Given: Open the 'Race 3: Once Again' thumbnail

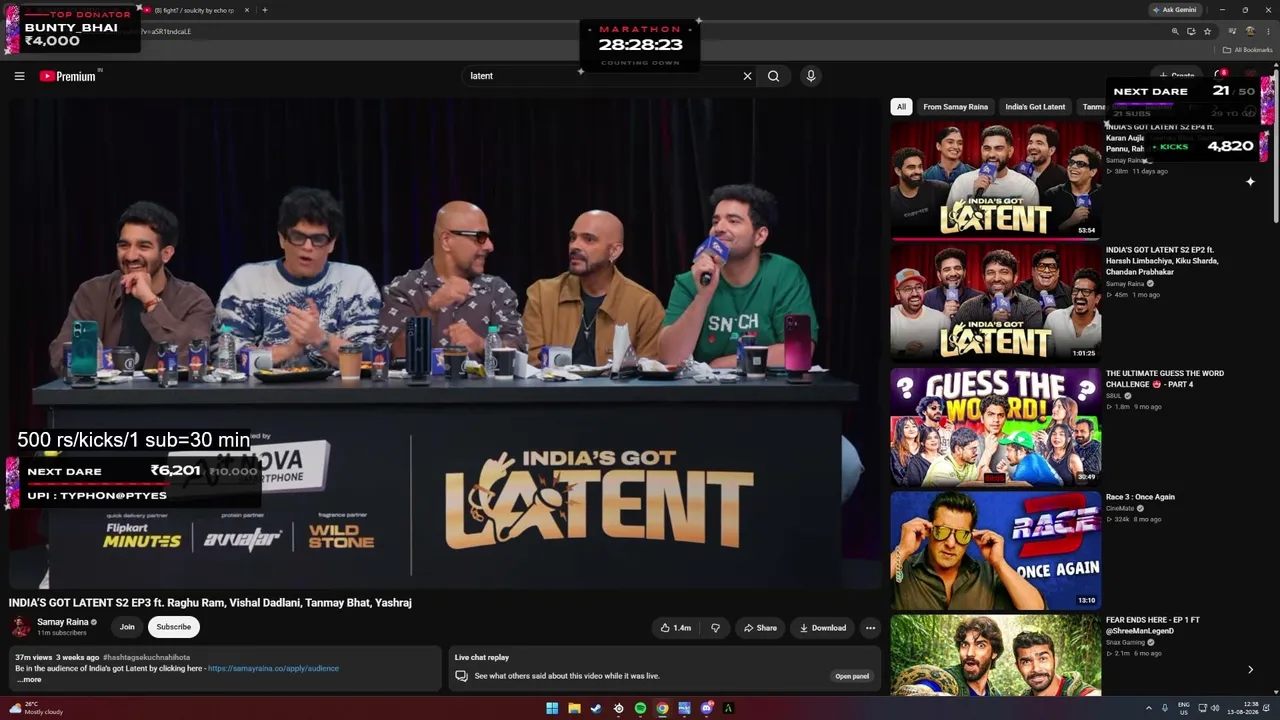Looking at the screenshot, I should click(995, 549).
